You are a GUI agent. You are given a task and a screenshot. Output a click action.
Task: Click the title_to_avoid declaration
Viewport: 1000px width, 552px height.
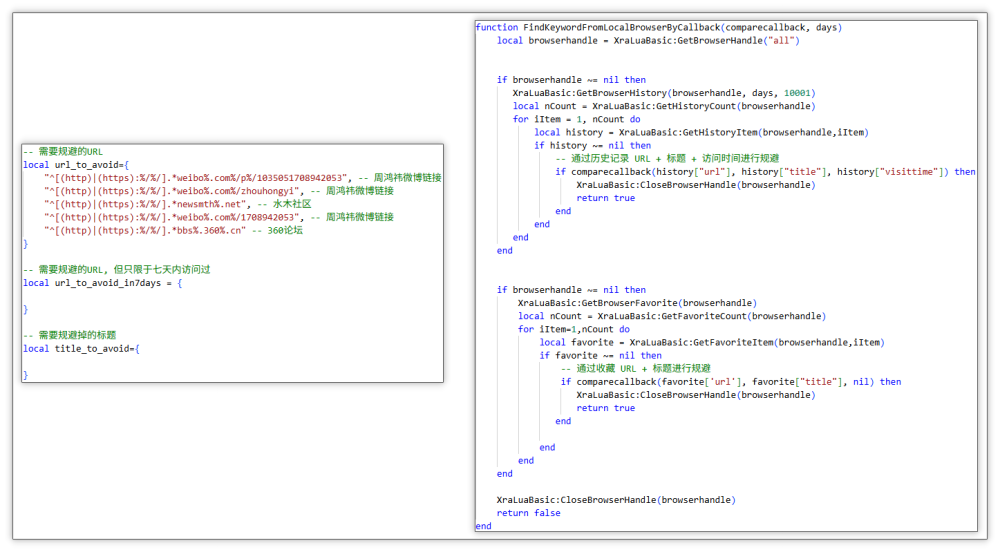click(x=82, y=348)
